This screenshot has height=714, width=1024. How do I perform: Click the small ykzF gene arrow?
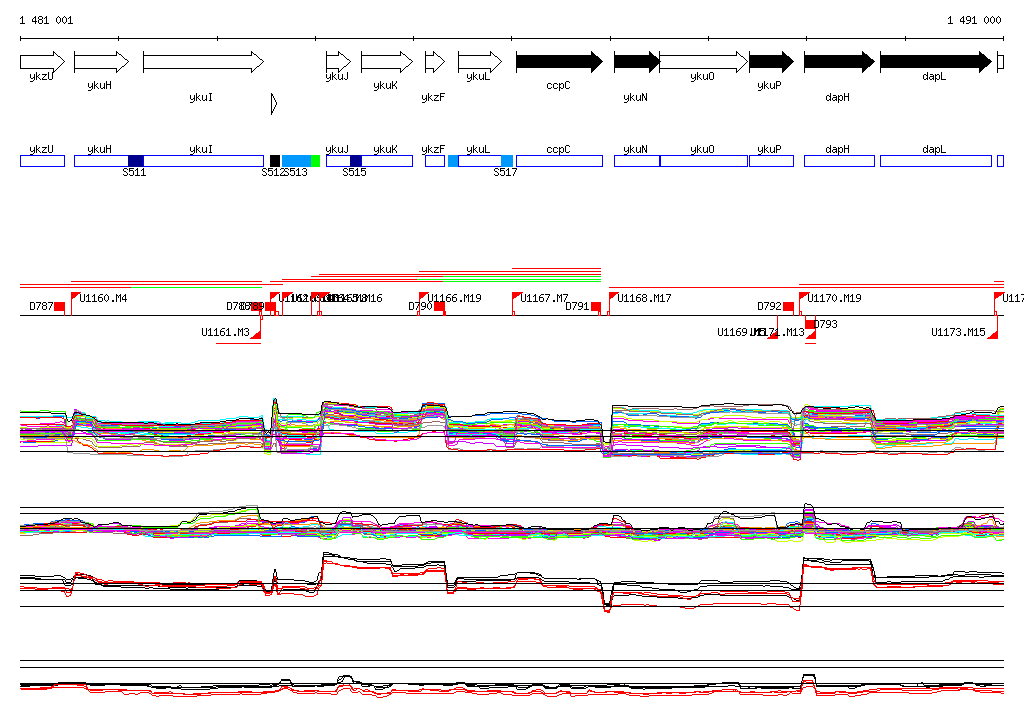(x=435, y=62)
